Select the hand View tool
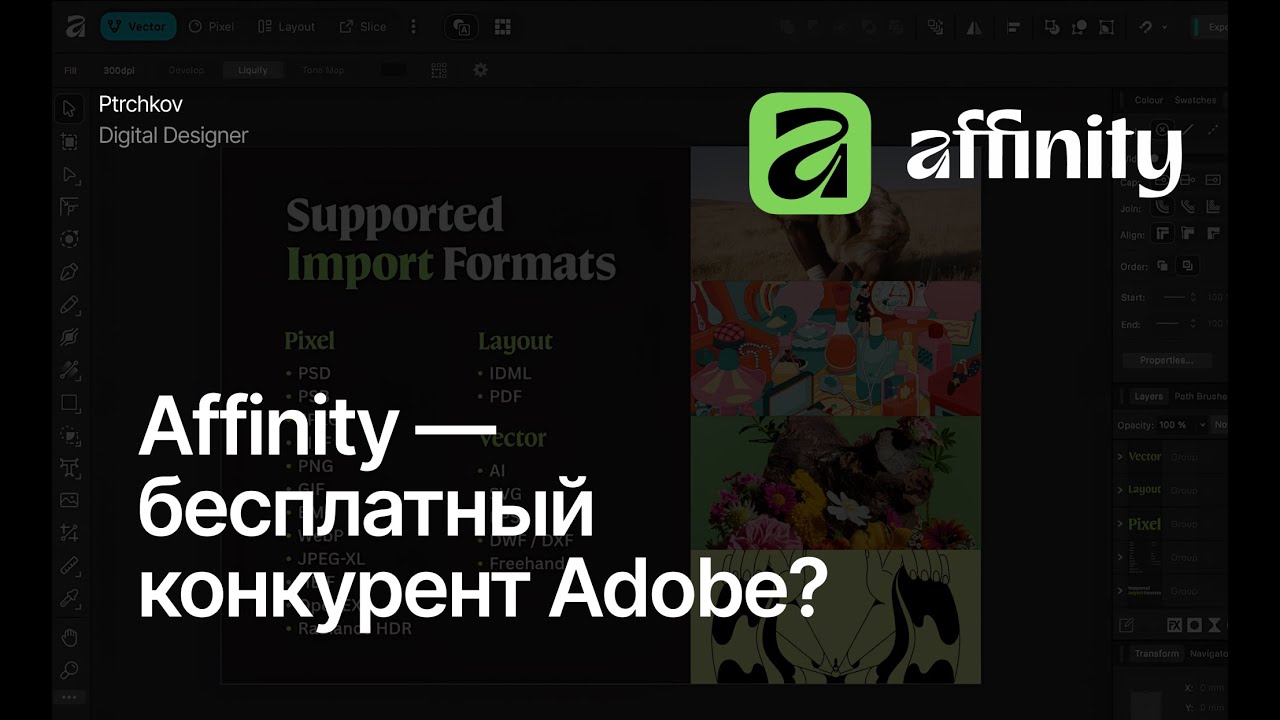 [69, 637]
